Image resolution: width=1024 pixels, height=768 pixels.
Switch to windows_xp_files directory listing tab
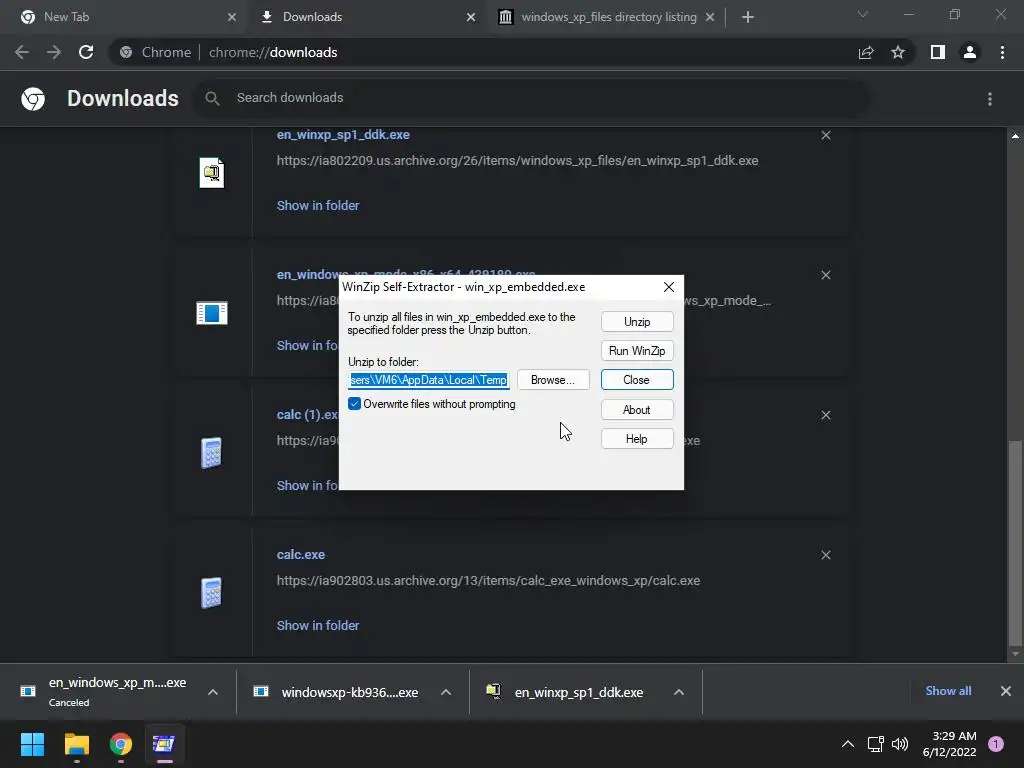coord(606,17)
